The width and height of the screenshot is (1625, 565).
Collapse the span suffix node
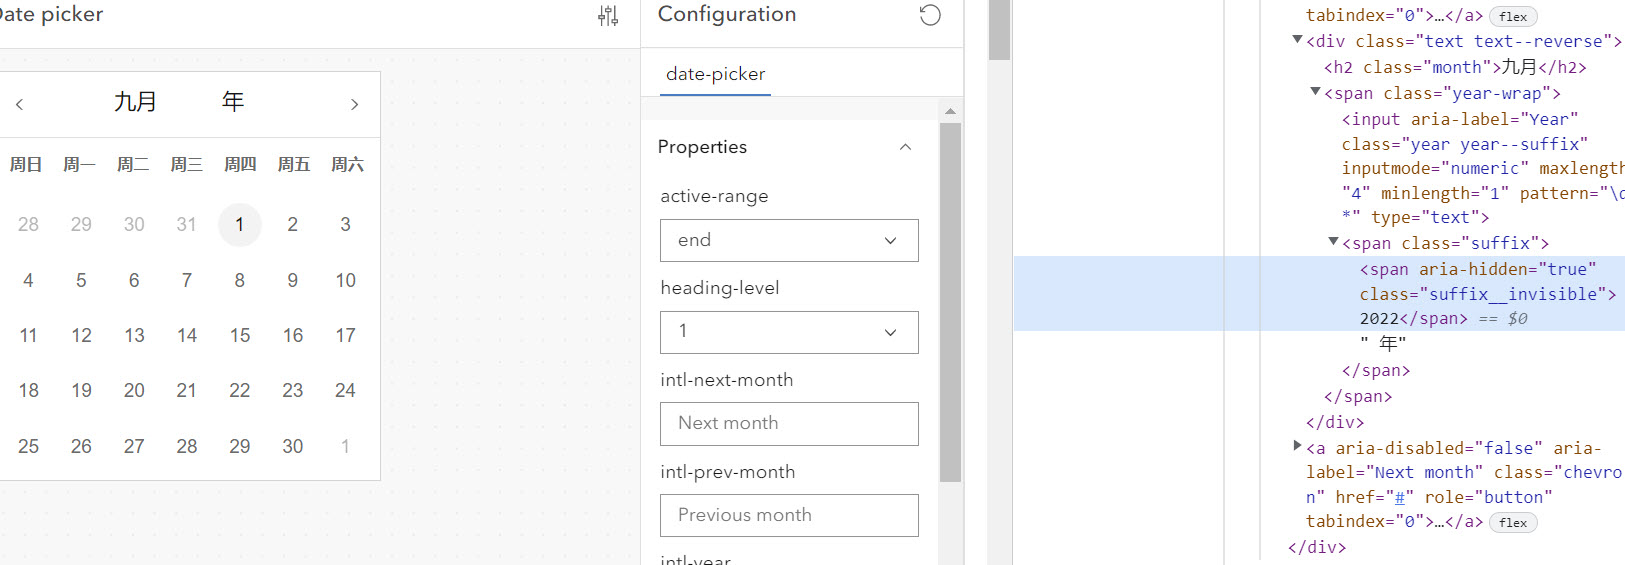[x=1333, y=242]
